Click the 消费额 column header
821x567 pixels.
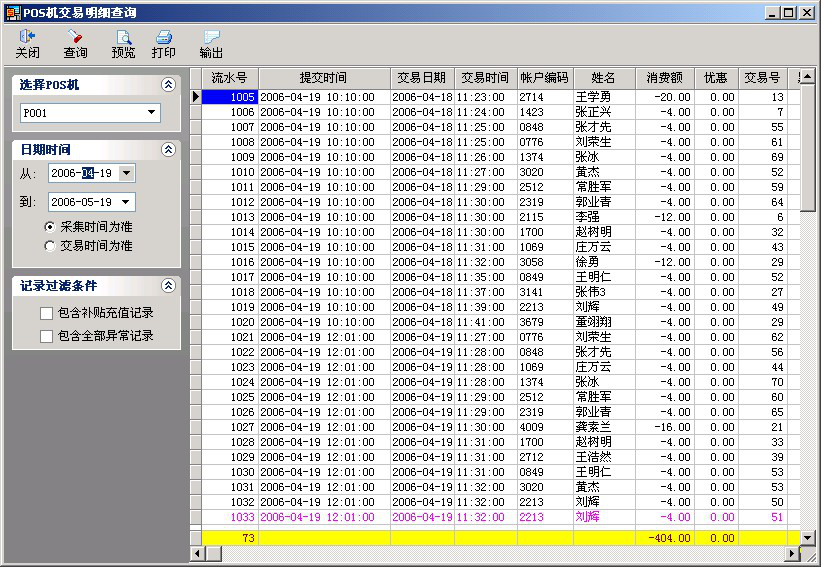[x=664, y=78]
